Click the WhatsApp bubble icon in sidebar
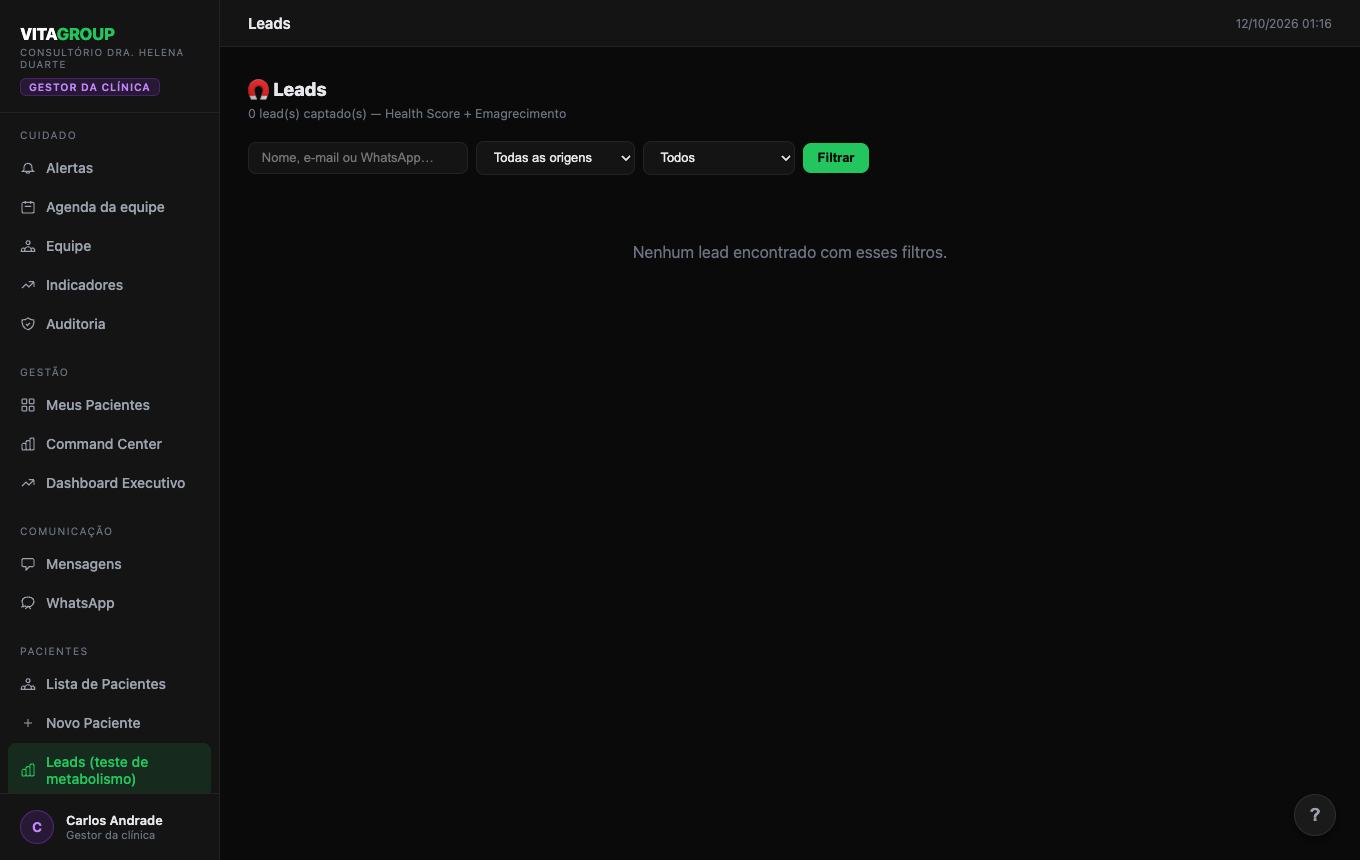 28,603
